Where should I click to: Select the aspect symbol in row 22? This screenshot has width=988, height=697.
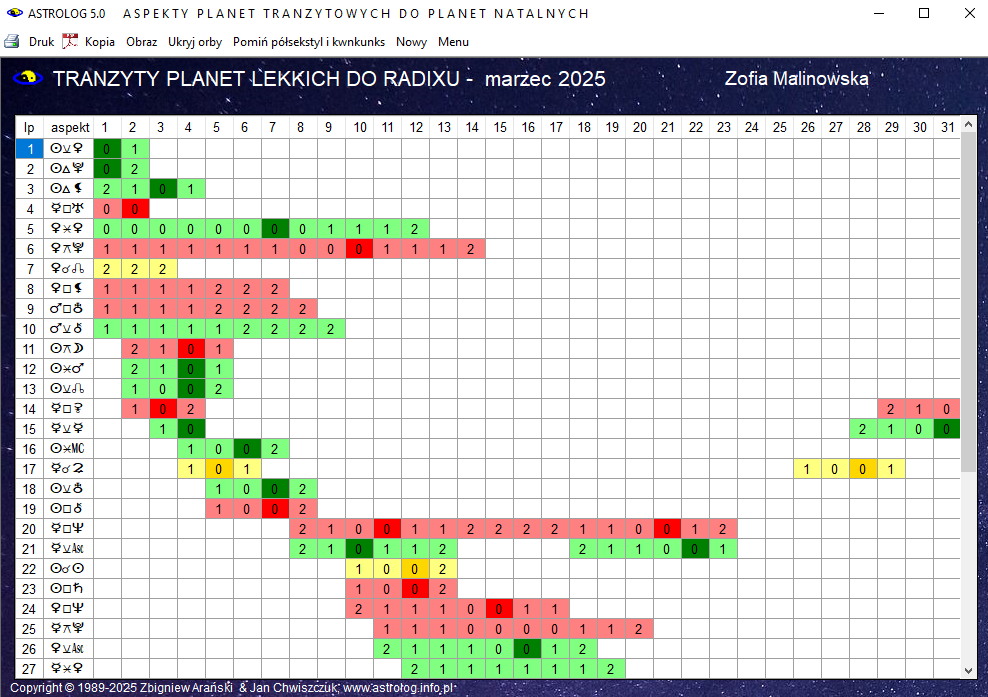pos(68,569)
